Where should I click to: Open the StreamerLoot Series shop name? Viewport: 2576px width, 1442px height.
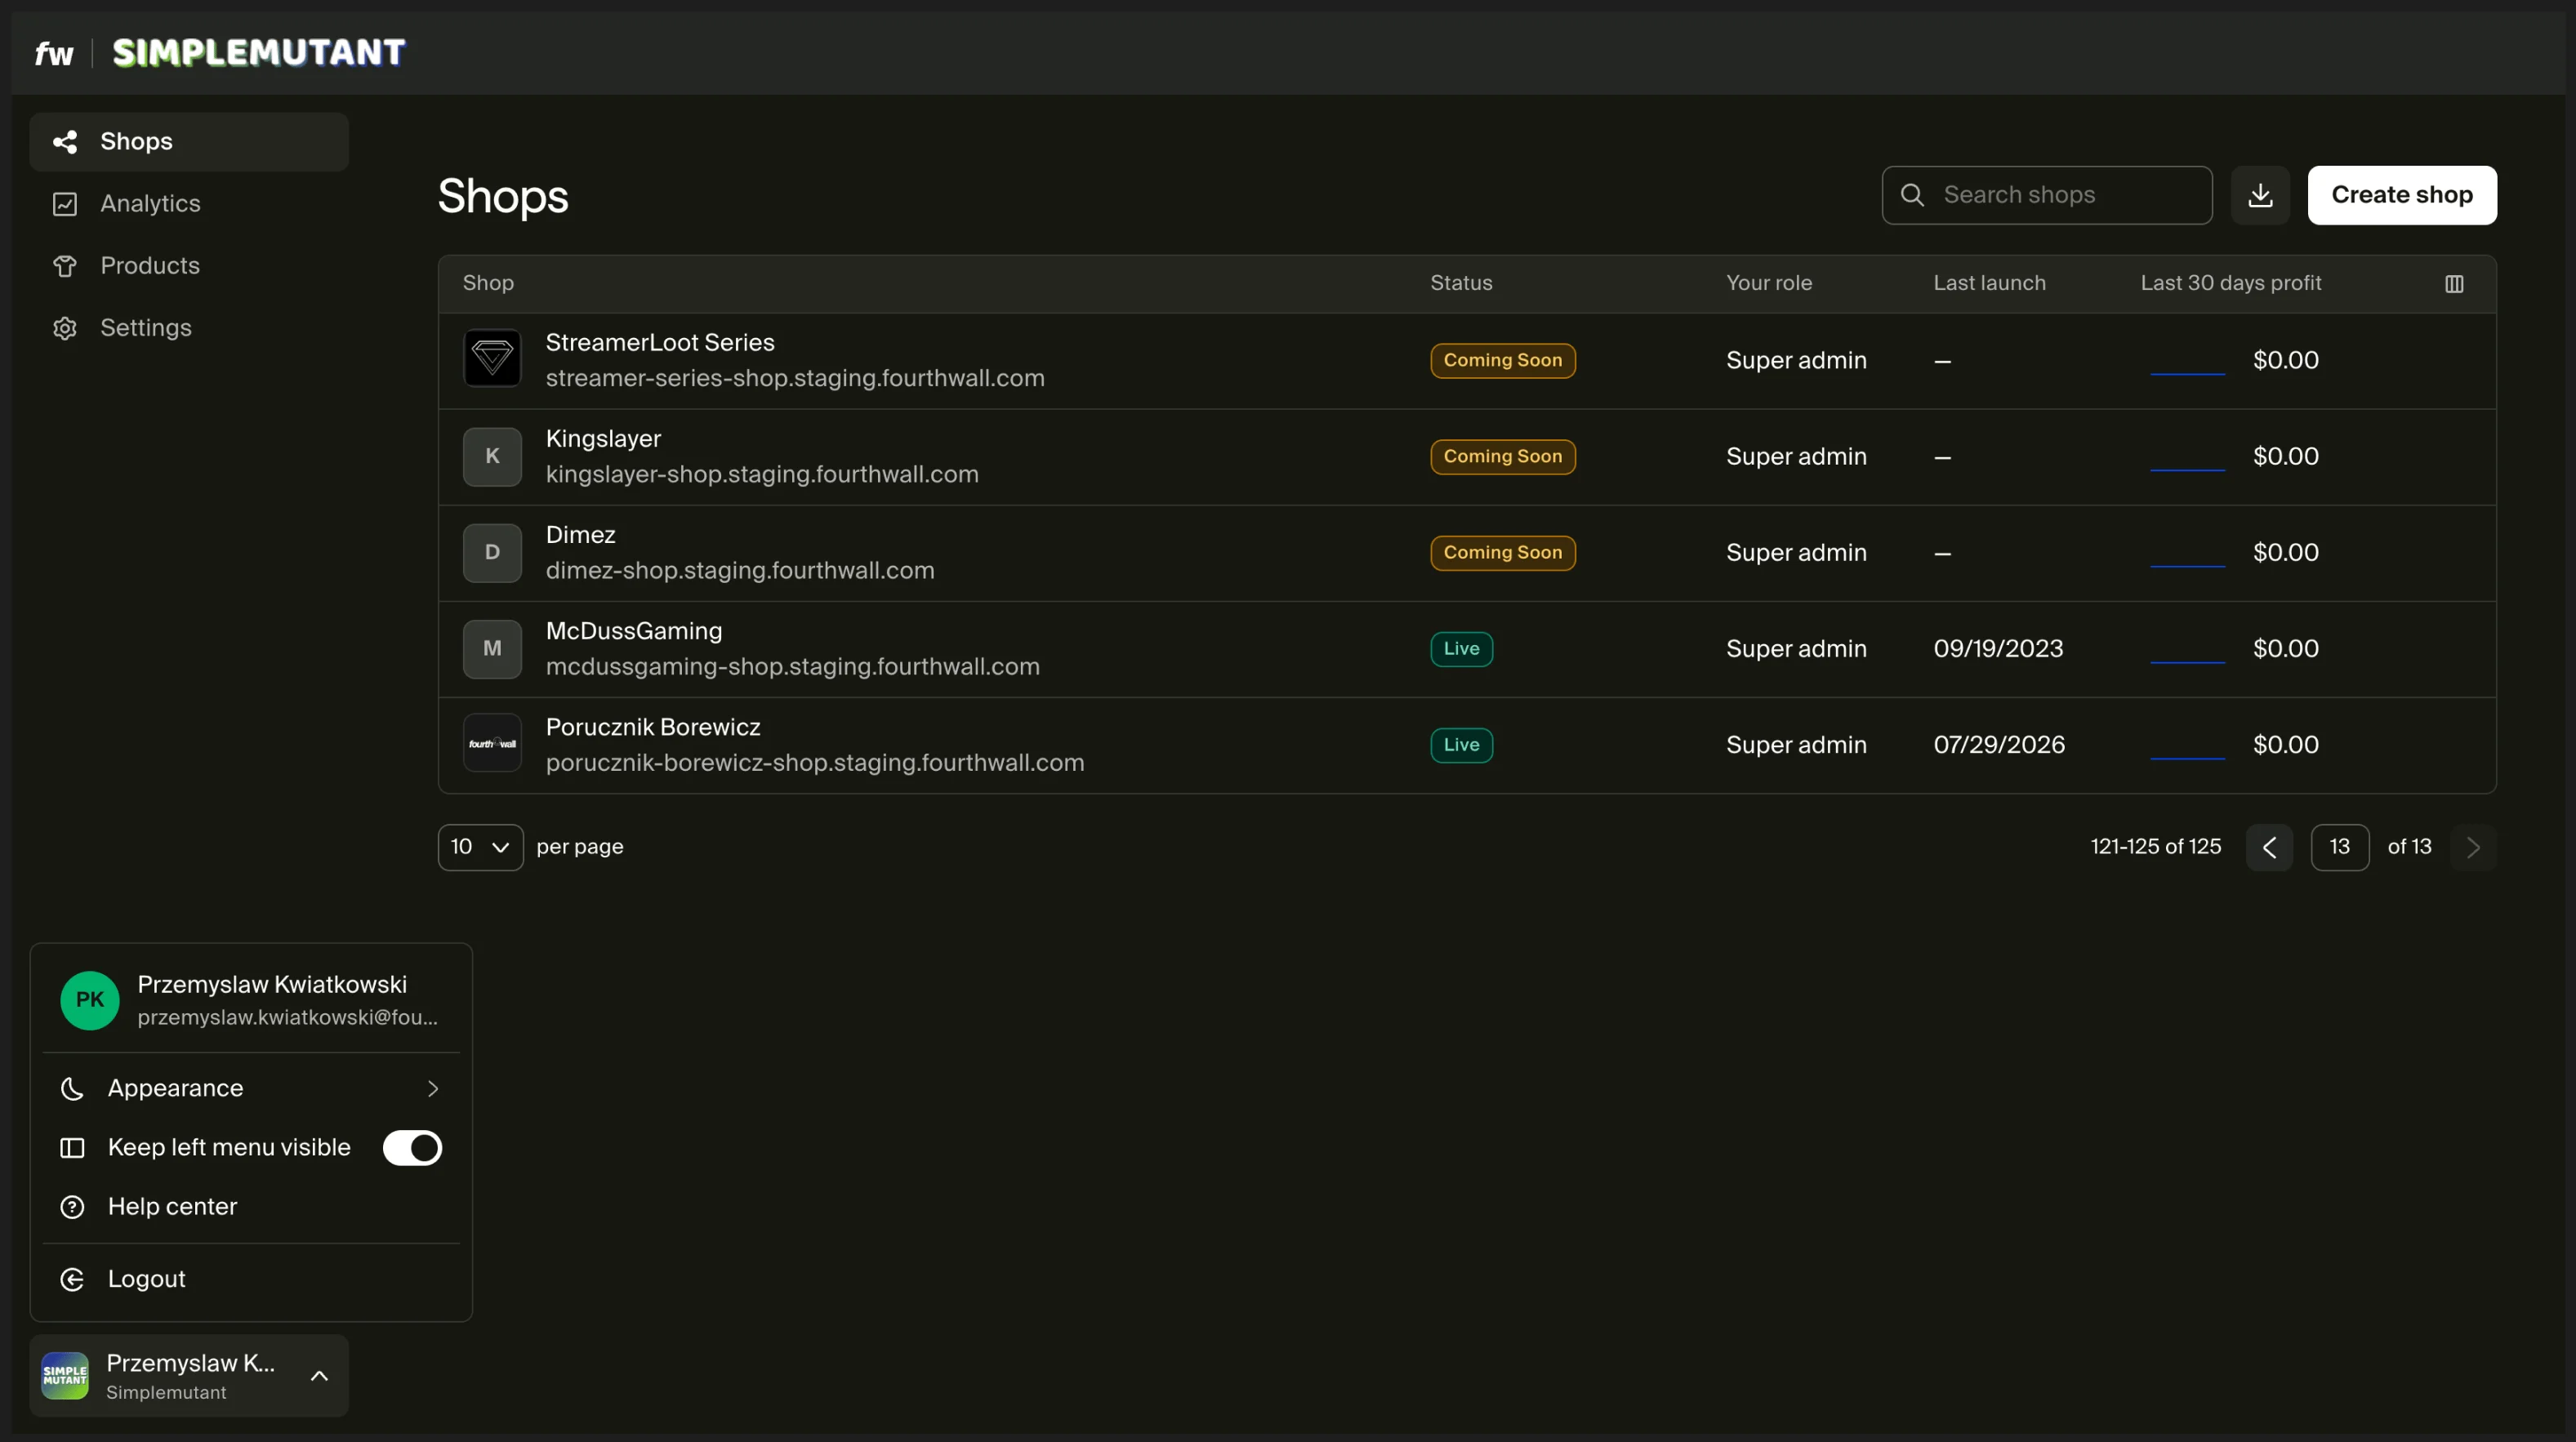pos(660,343)
